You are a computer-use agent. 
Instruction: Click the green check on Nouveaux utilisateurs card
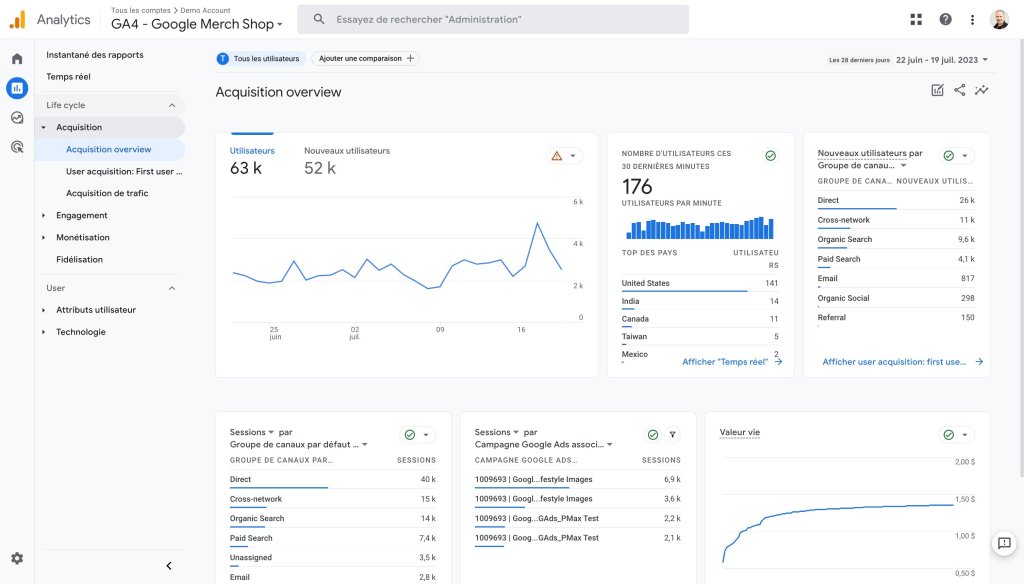click(x=949, y=155)
